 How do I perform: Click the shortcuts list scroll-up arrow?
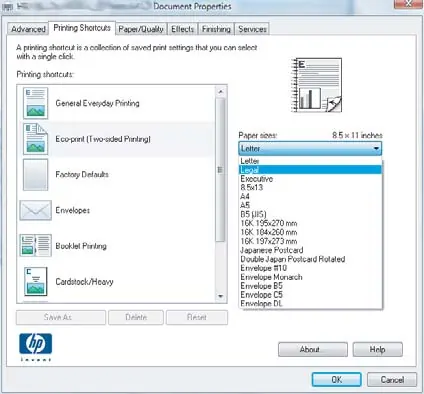click(x=220, y=91)
